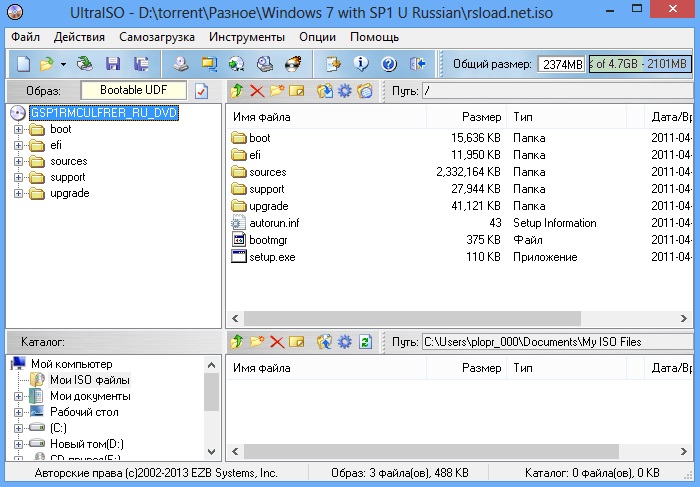The height and width of the screenshot is (487, 700).
Task: Click the red X delete icon in image pane
Action: [257, 91]
